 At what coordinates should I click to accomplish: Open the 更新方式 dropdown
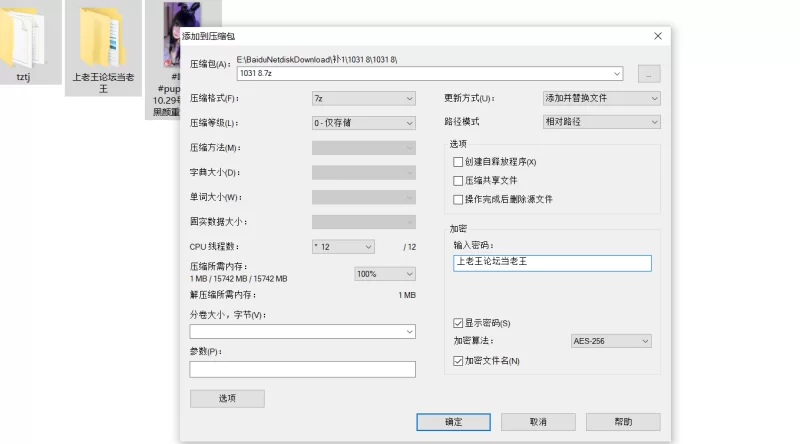click(x=600, y=98)
